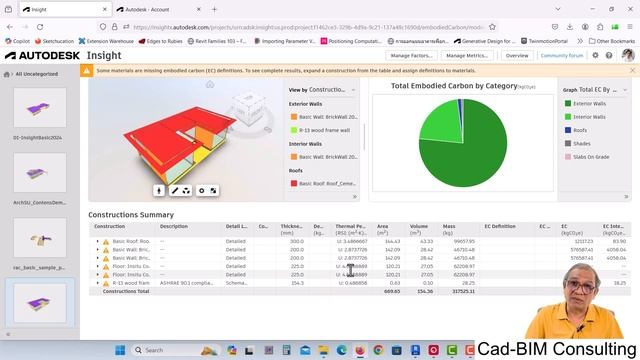Click the orange Exterior Walls BrickWall swatch
The height and width of the screenshot is (360, 640).
(294, 117)
